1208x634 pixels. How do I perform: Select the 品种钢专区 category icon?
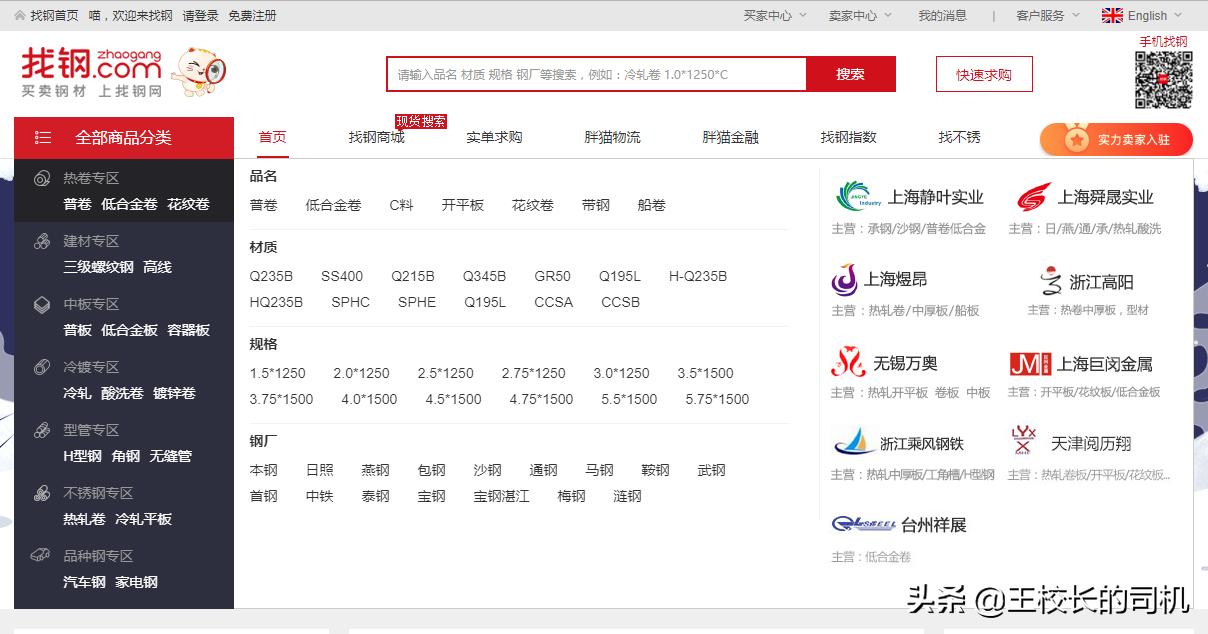point(42,555)
